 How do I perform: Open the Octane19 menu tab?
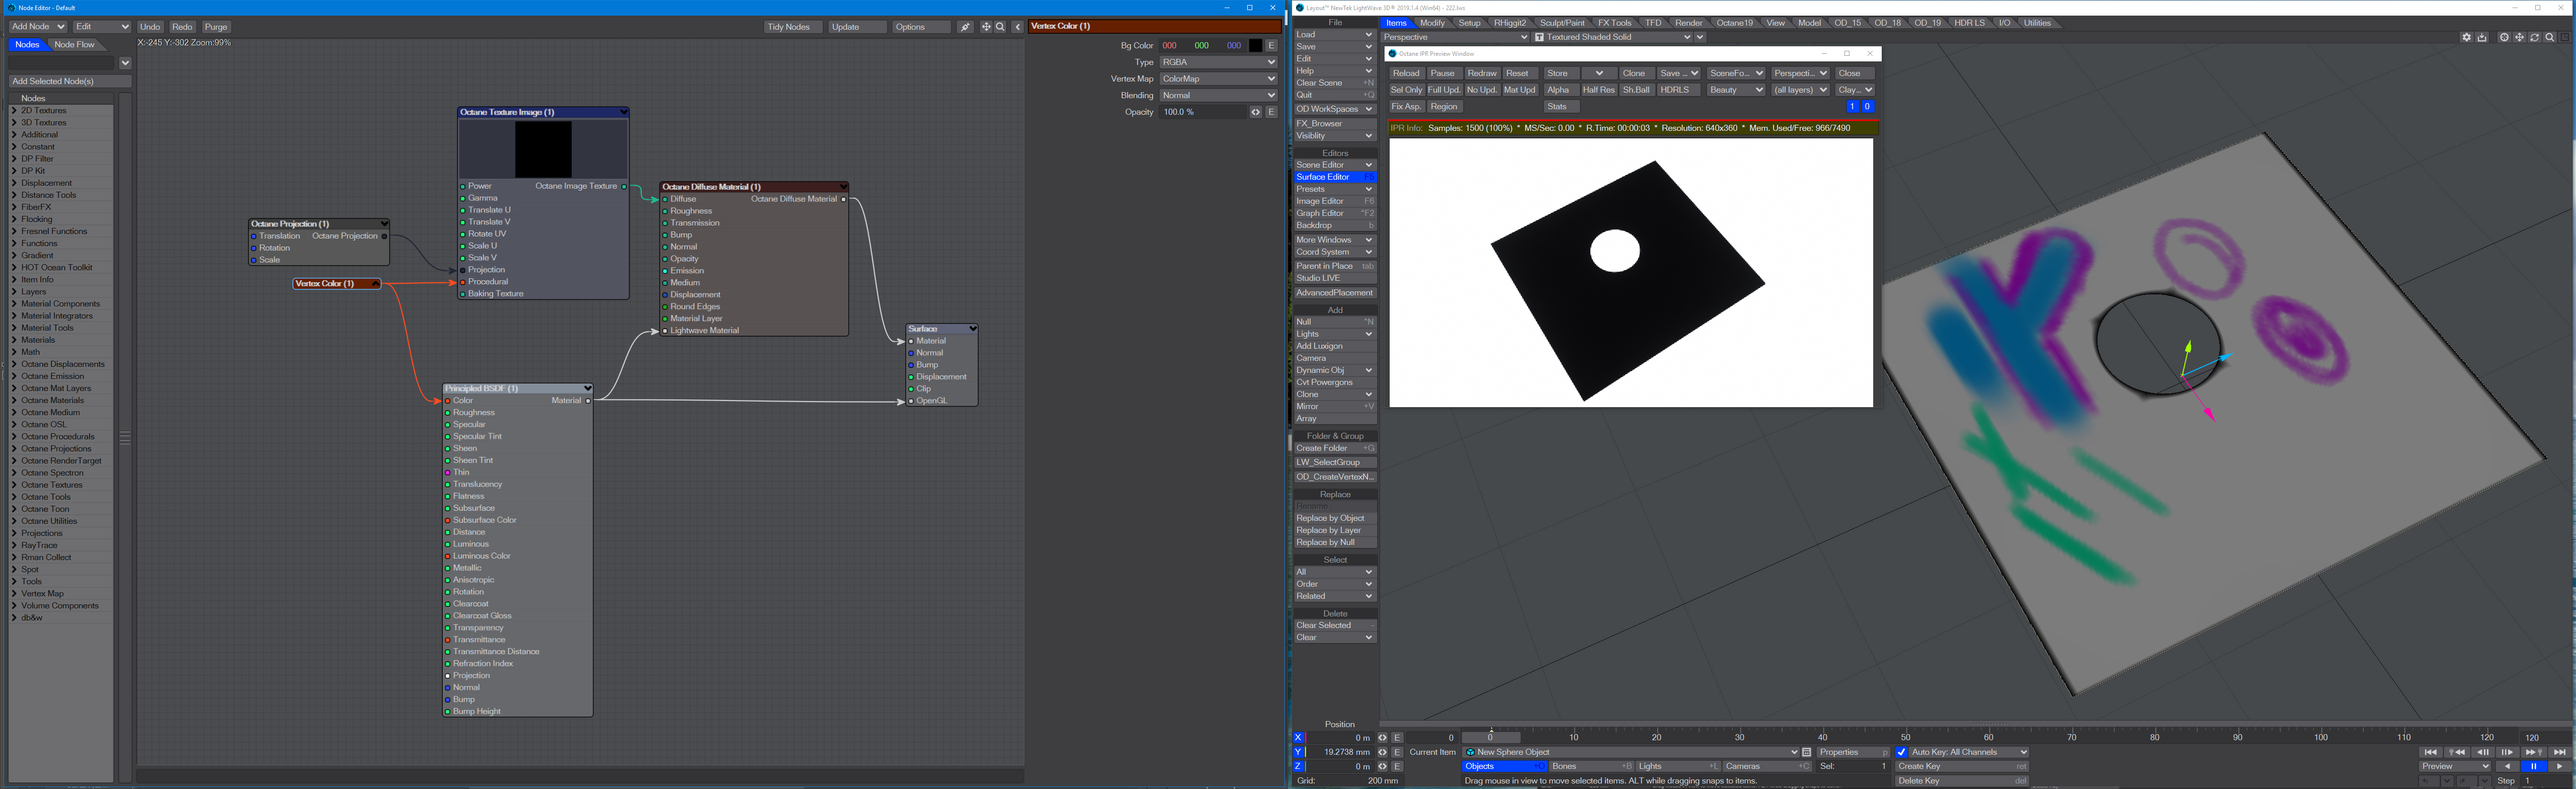[x=1734, y=23]
